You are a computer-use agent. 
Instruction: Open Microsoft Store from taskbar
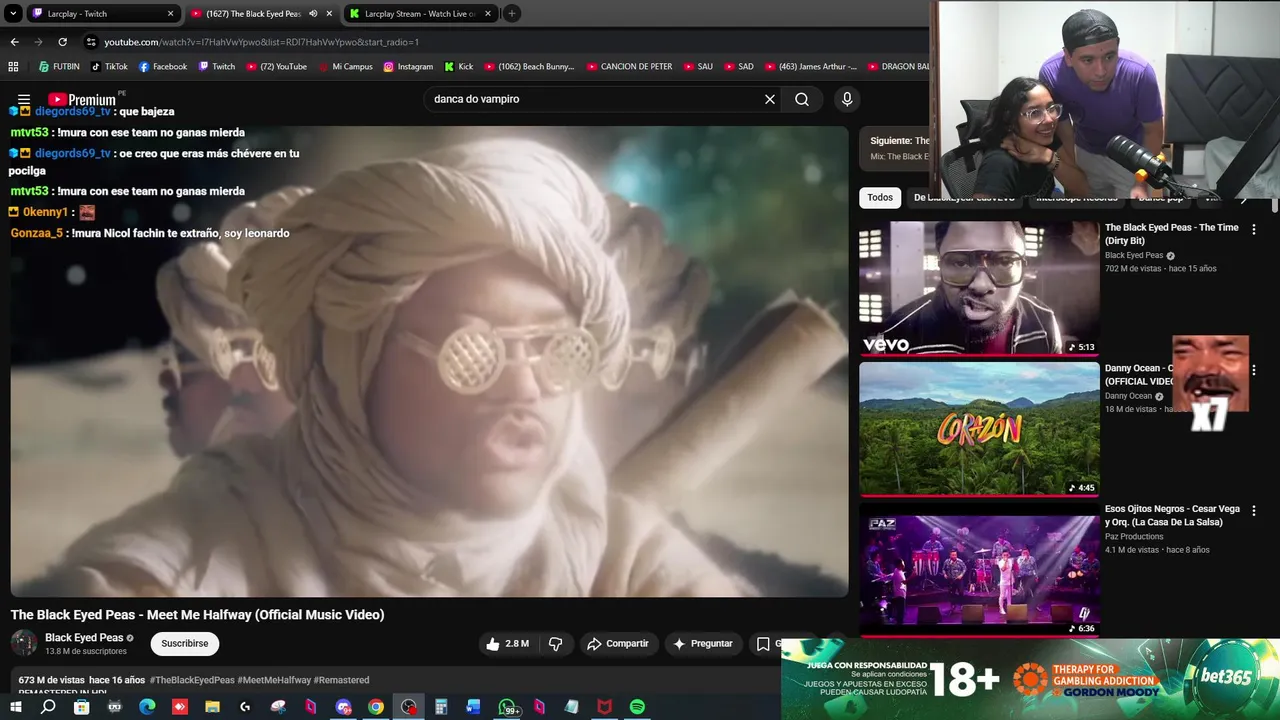81,707
